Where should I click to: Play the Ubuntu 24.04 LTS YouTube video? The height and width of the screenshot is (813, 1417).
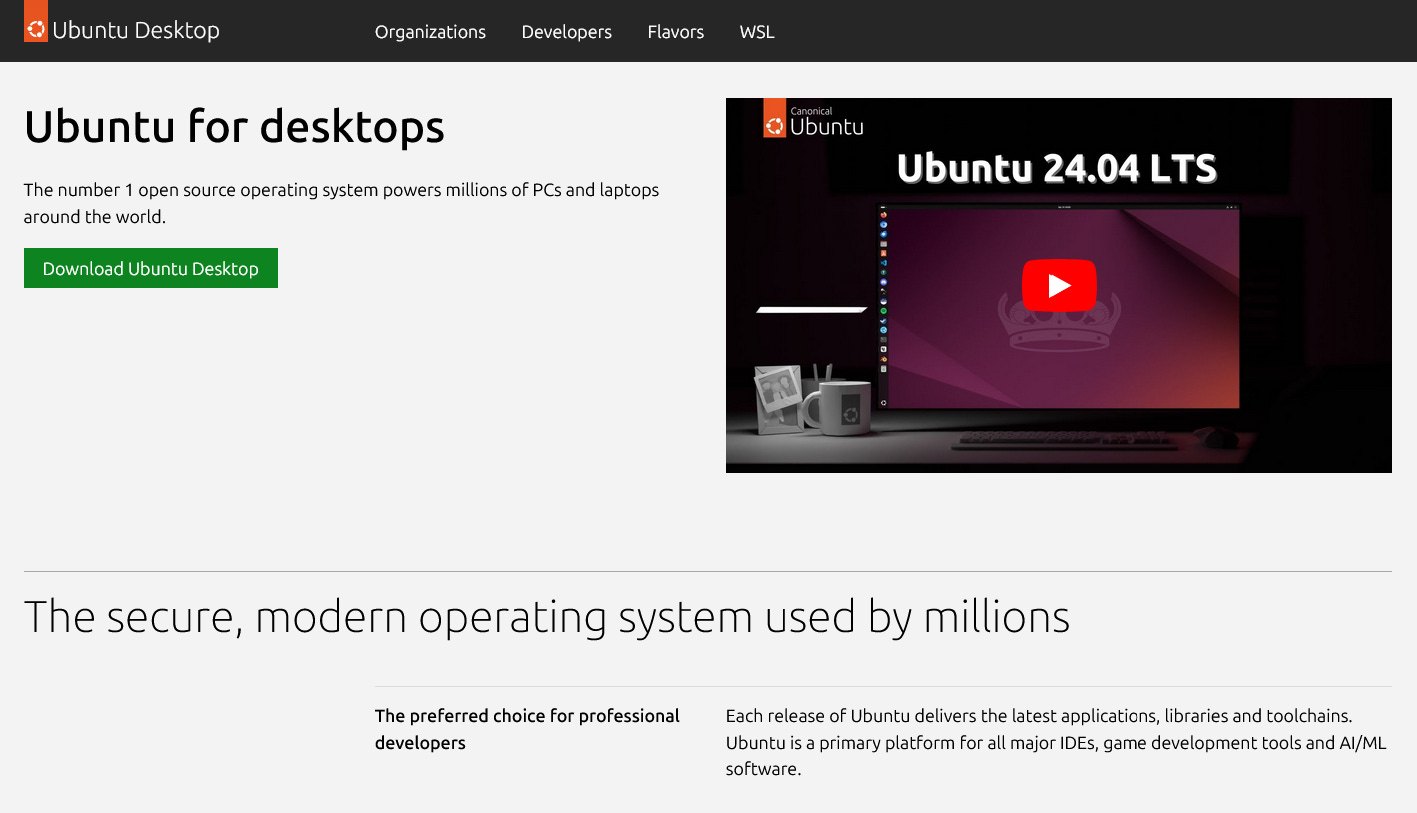click(x=1059, y=285)
